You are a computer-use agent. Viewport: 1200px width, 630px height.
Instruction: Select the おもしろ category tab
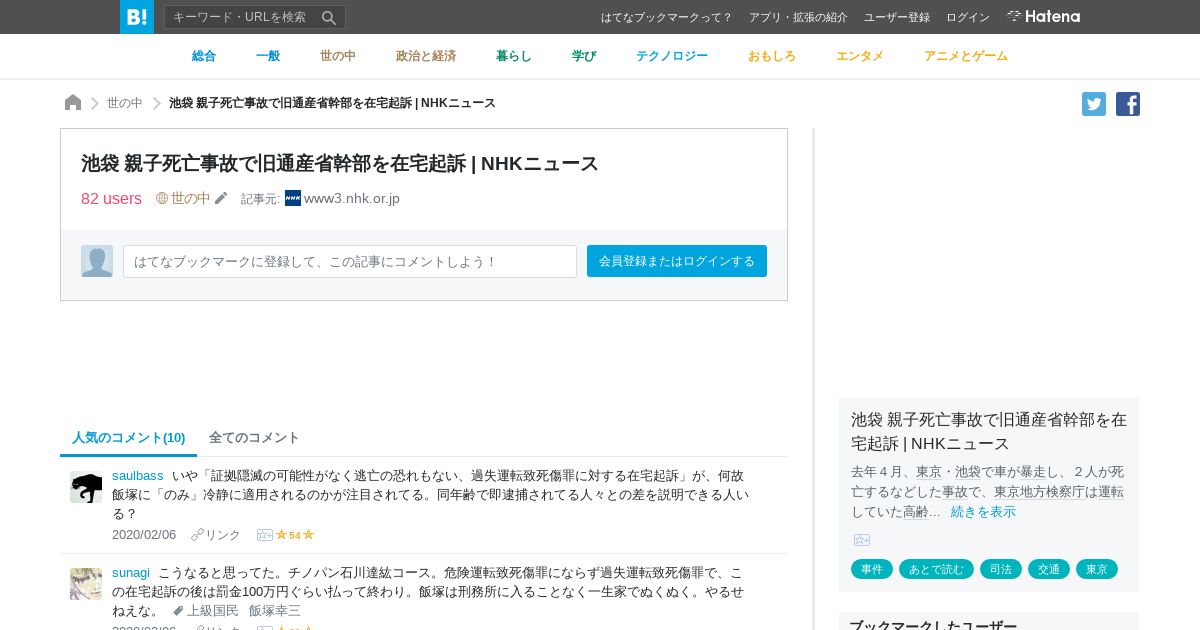(x=772, y=56)
